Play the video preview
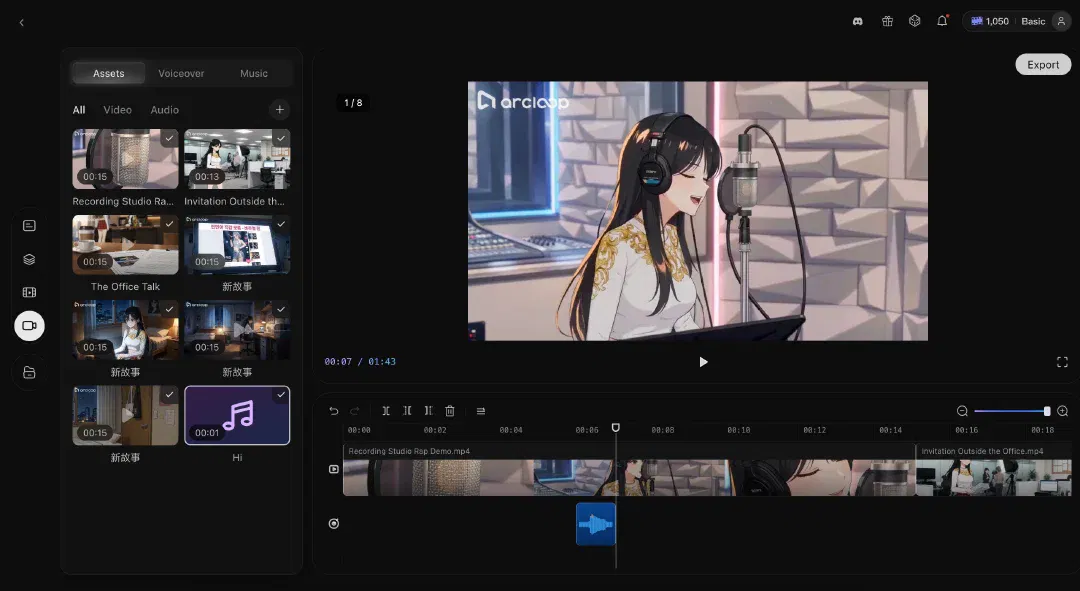This screenshot has width=1080, height=591. click(x=703, y=362)
